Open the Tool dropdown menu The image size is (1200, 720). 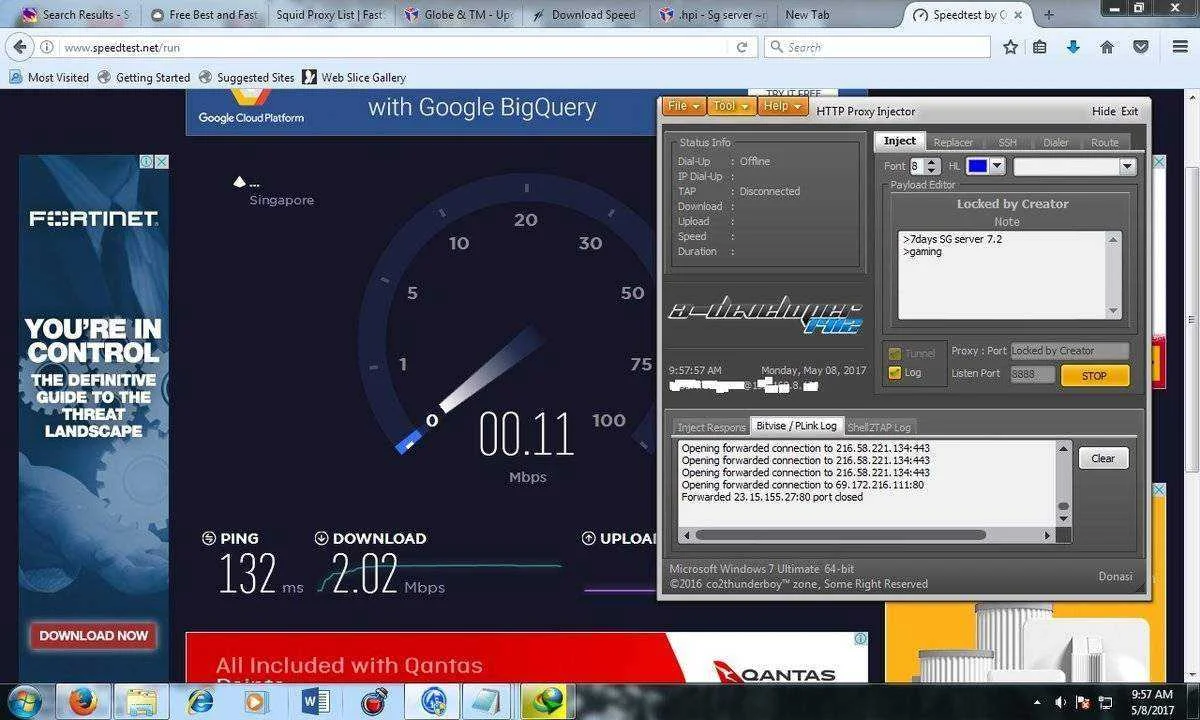pos(731,106)
